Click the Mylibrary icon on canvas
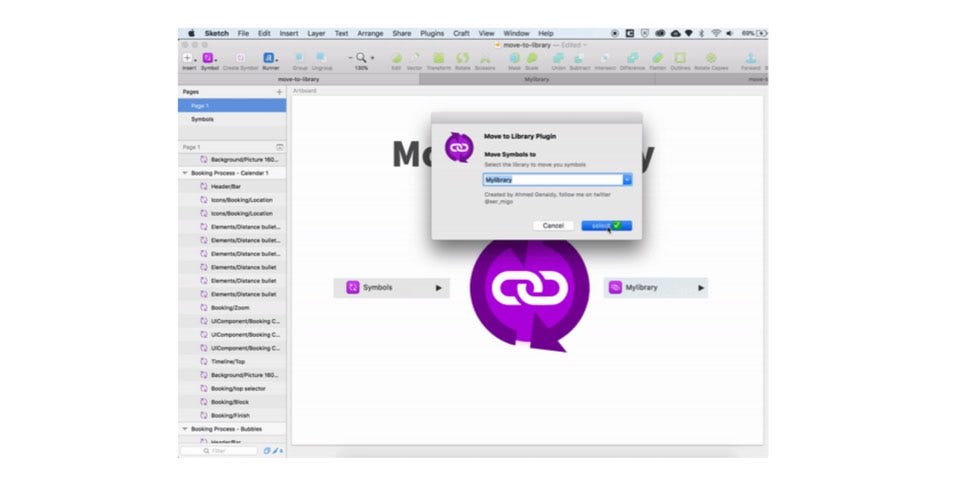This screenshot has width=960, height=480. 615,287
